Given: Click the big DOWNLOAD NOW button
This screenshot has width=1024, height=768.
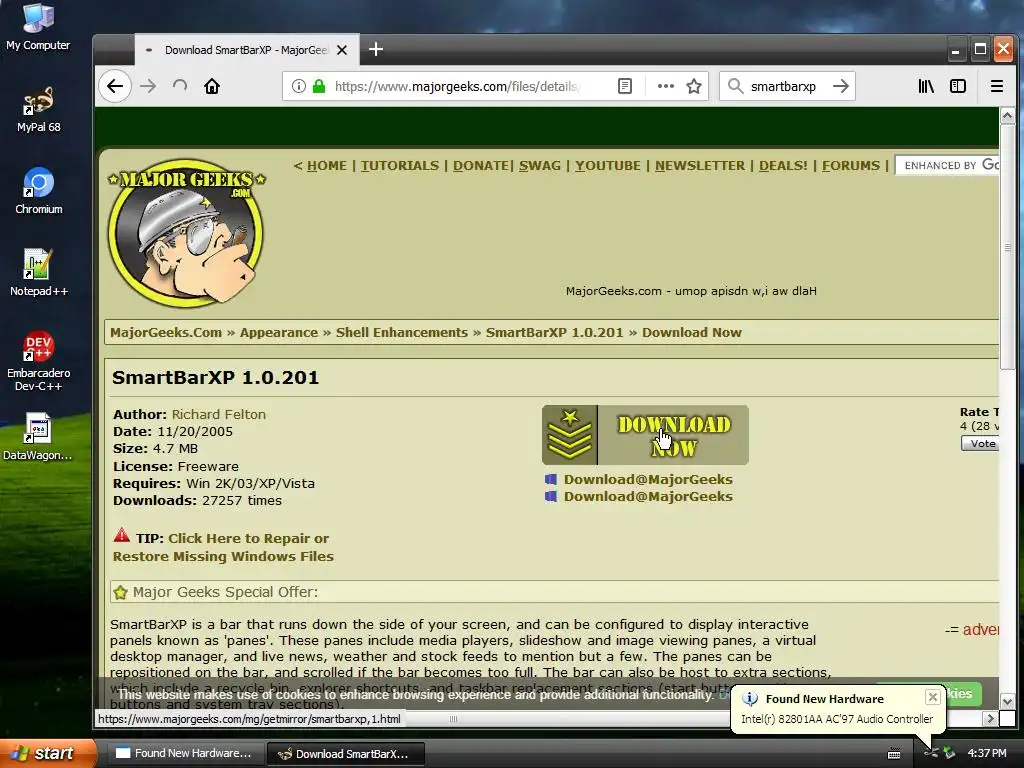Looking at the screenshot, I should tap(645, 435).
